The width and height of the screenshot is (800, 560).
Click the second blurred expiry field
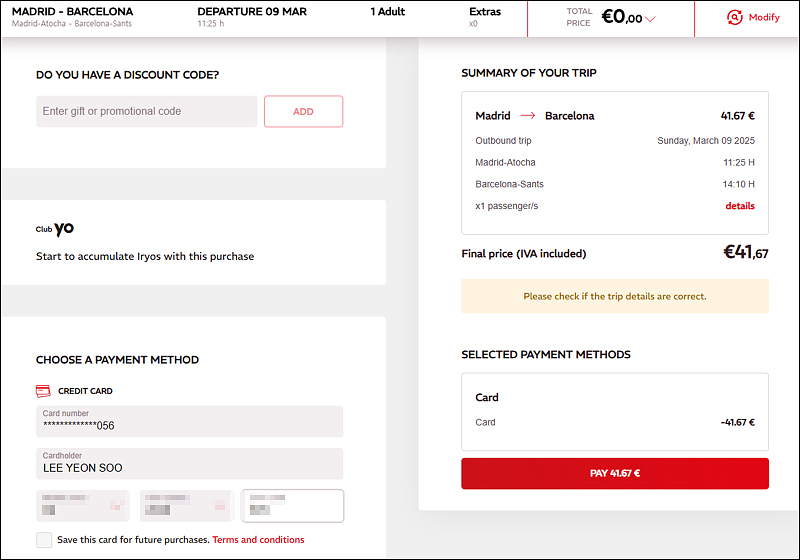[x=186, y=505]
